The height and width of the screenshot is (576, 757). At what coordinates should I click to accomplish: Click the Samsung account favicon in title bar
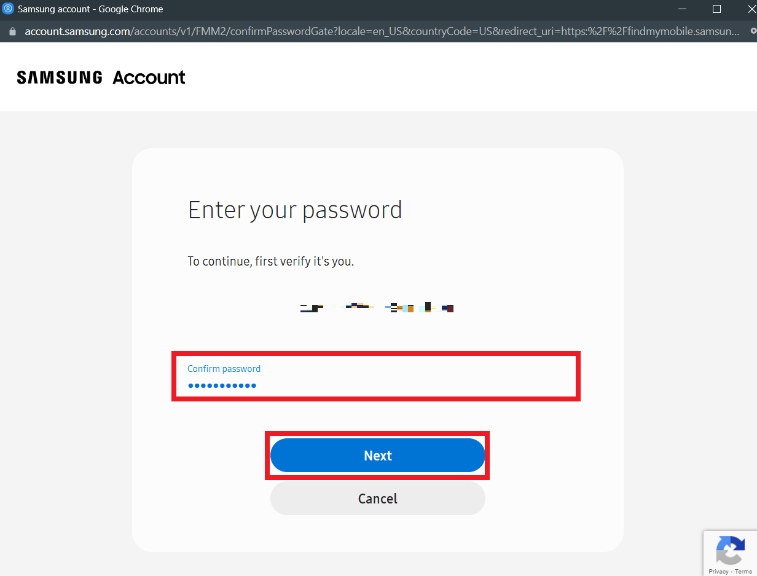(8, 8)
